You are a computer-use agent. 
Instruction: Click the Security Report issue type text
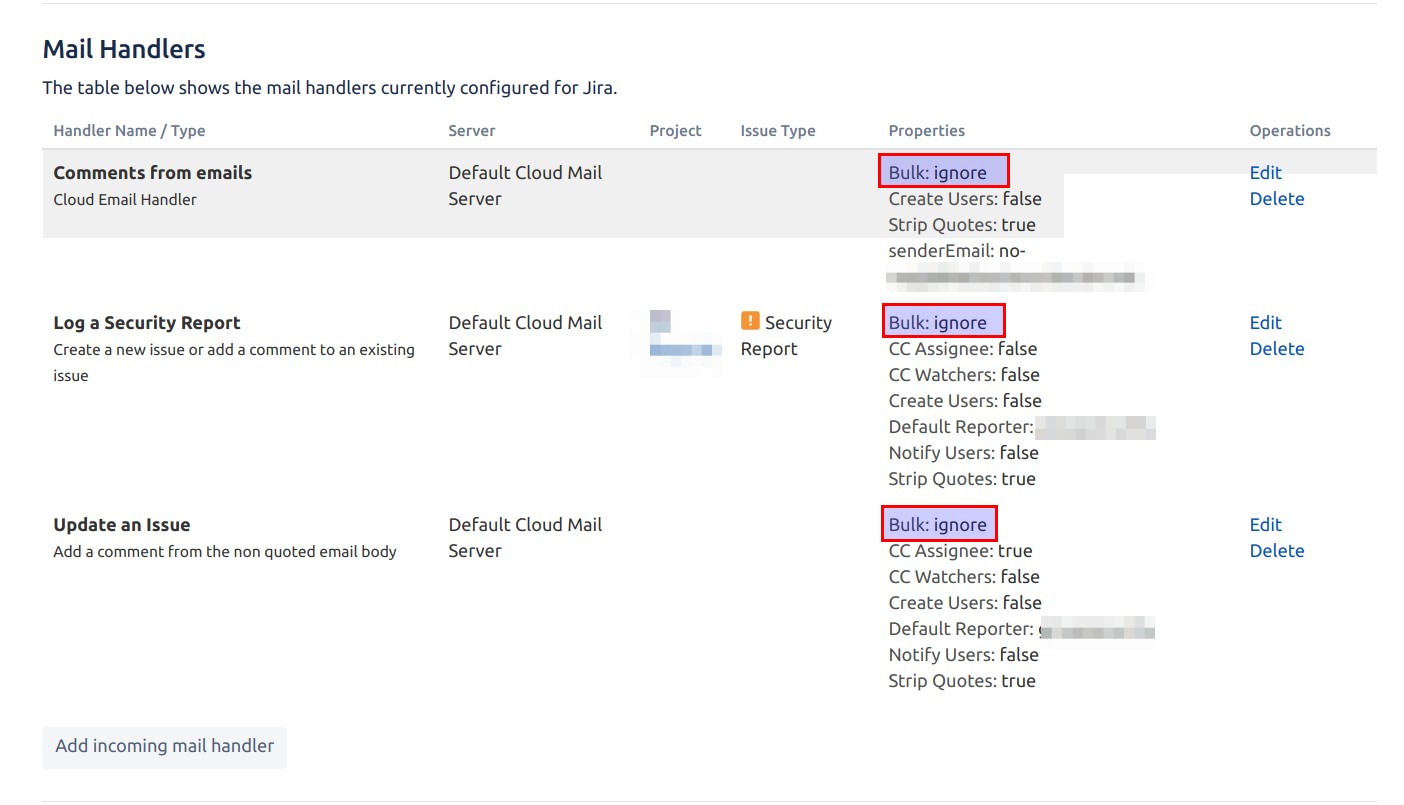(x=786, y=336)
